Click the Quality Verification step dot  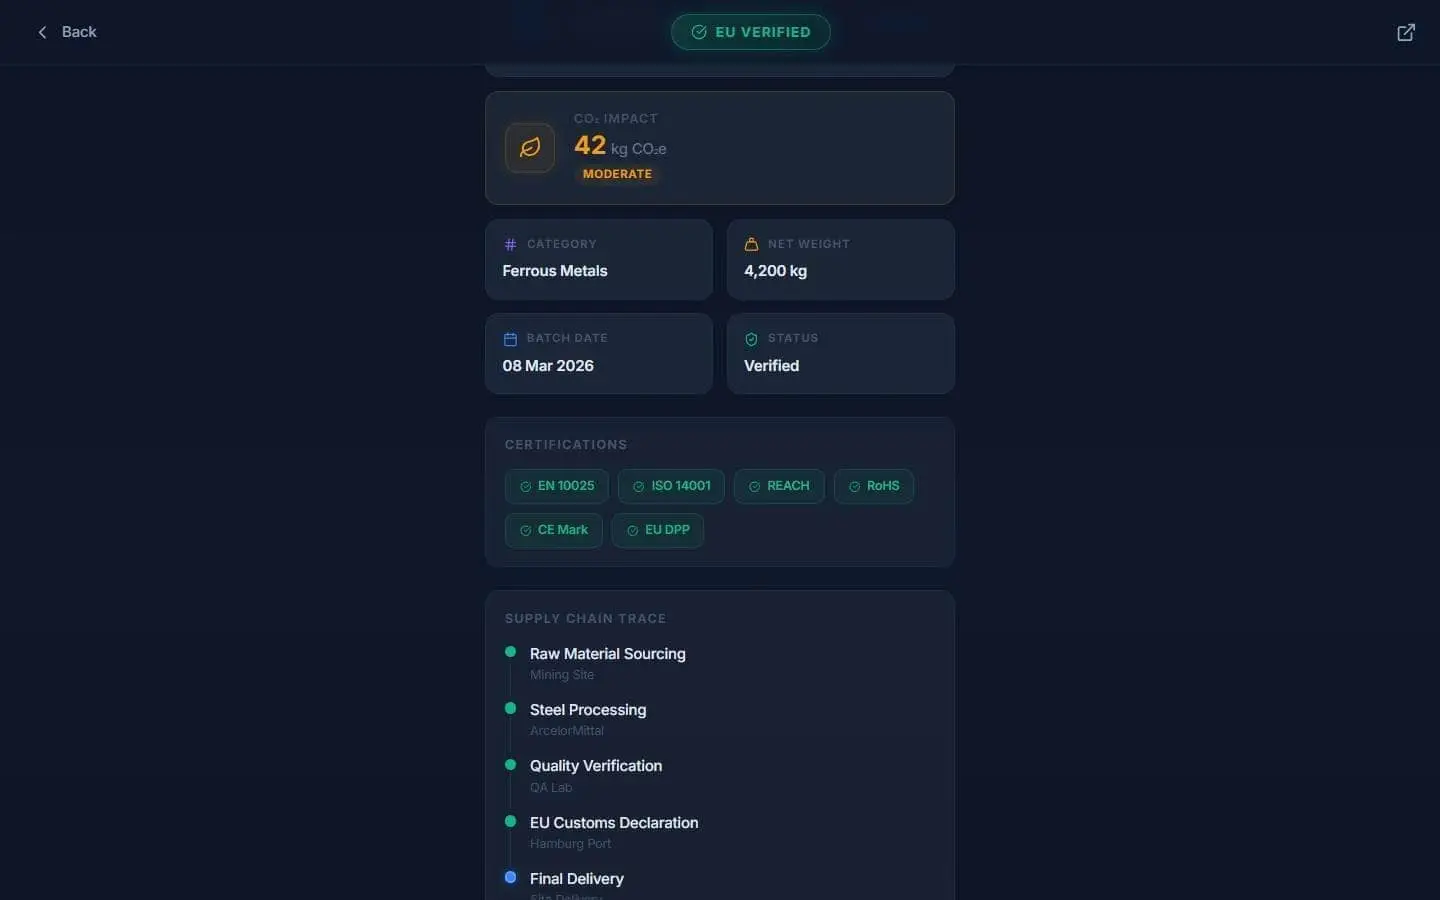pyautogui.click(x=510, y=765)
